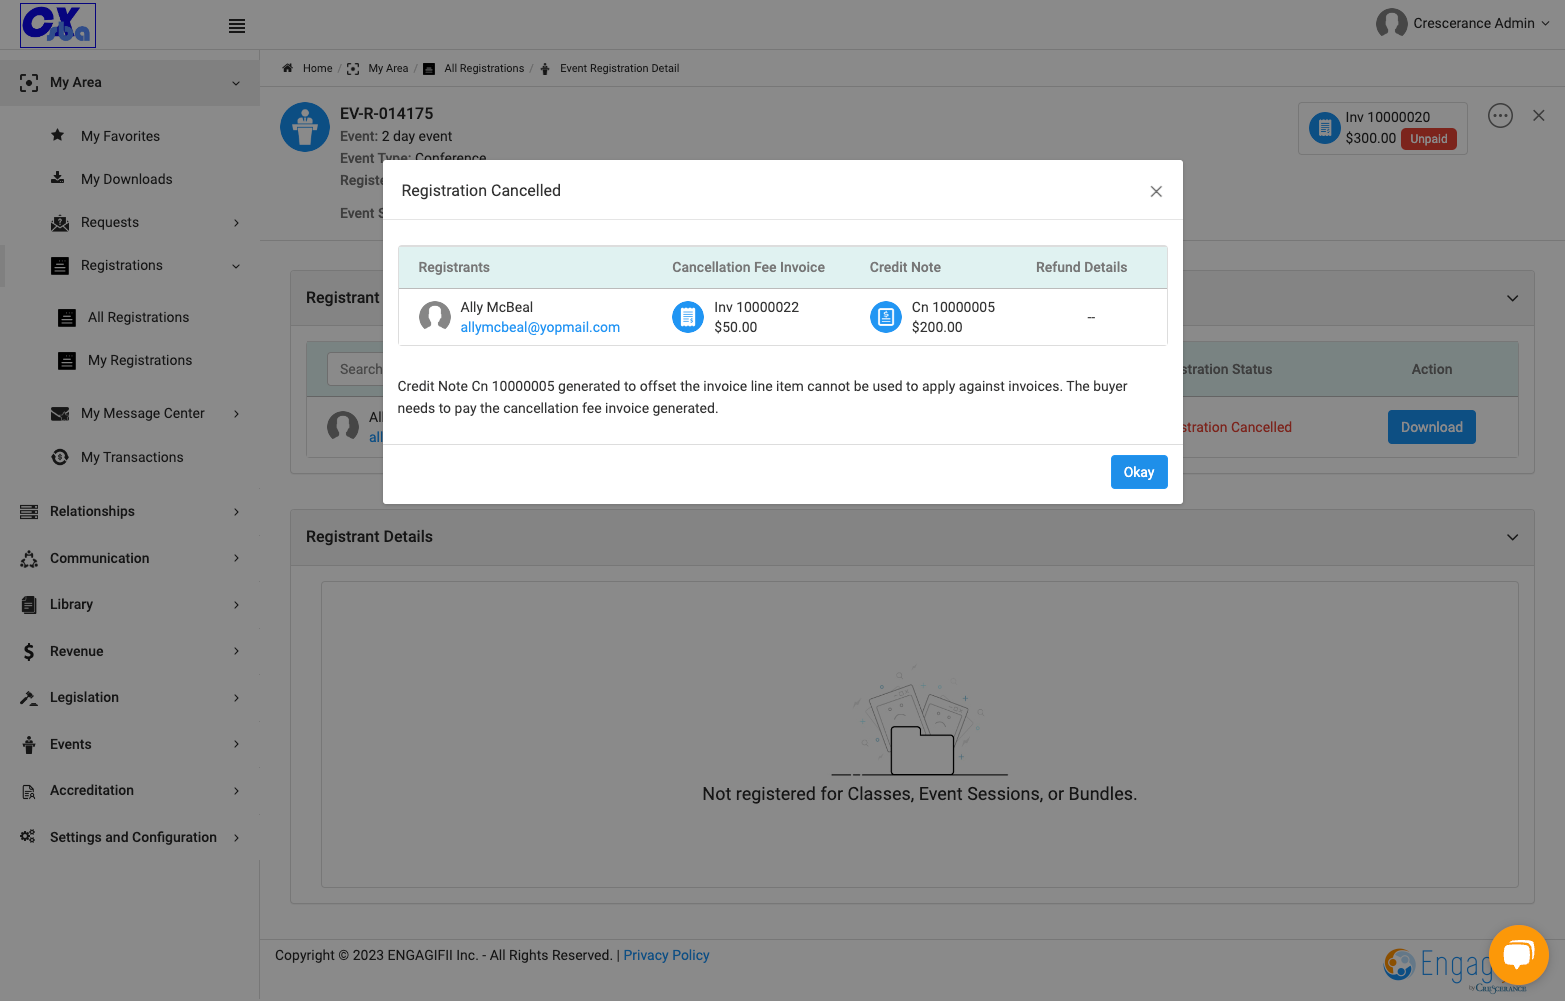Click the Download button

coord(1431,427)
